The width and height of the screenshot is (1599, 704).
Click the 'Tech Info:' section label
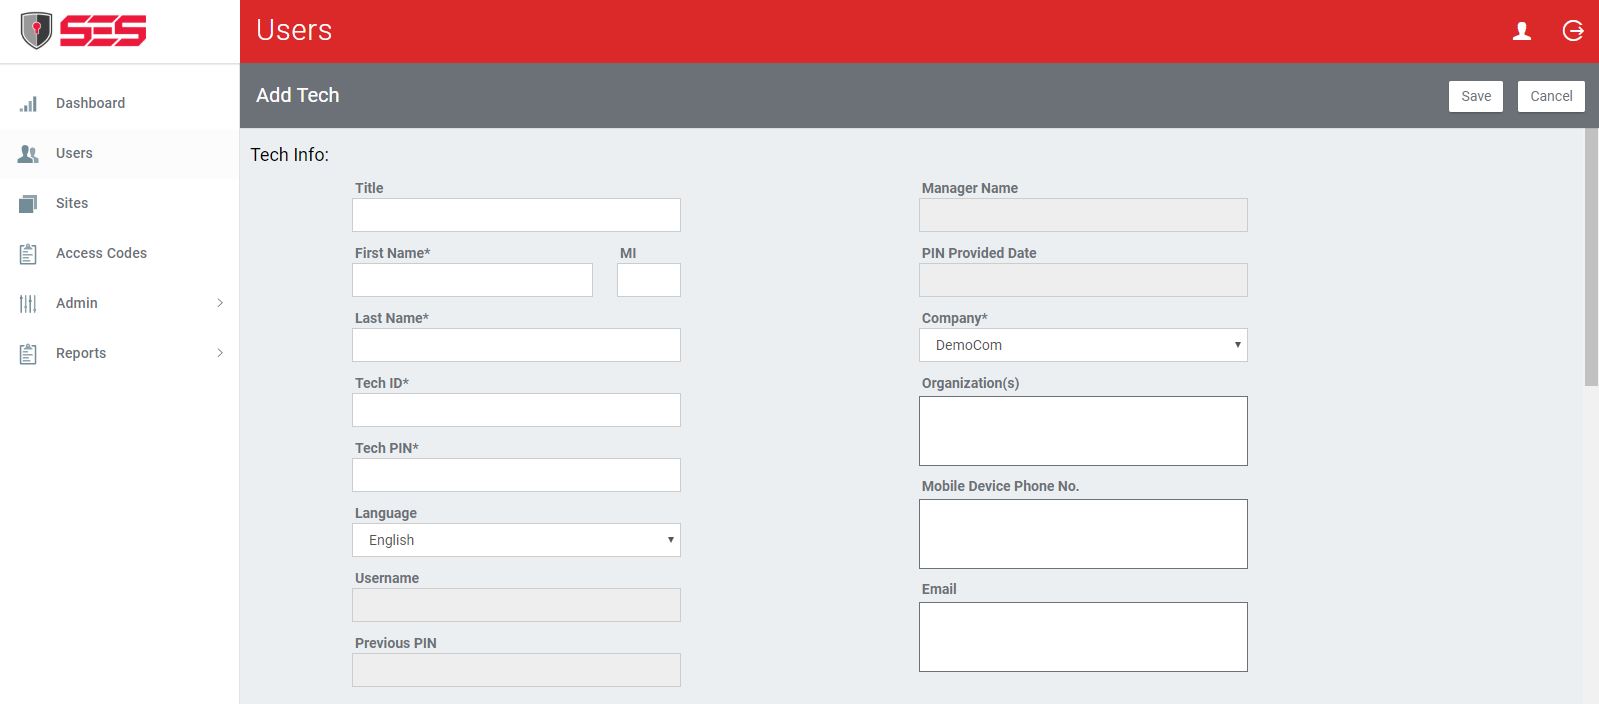click(x=289, y=155)
